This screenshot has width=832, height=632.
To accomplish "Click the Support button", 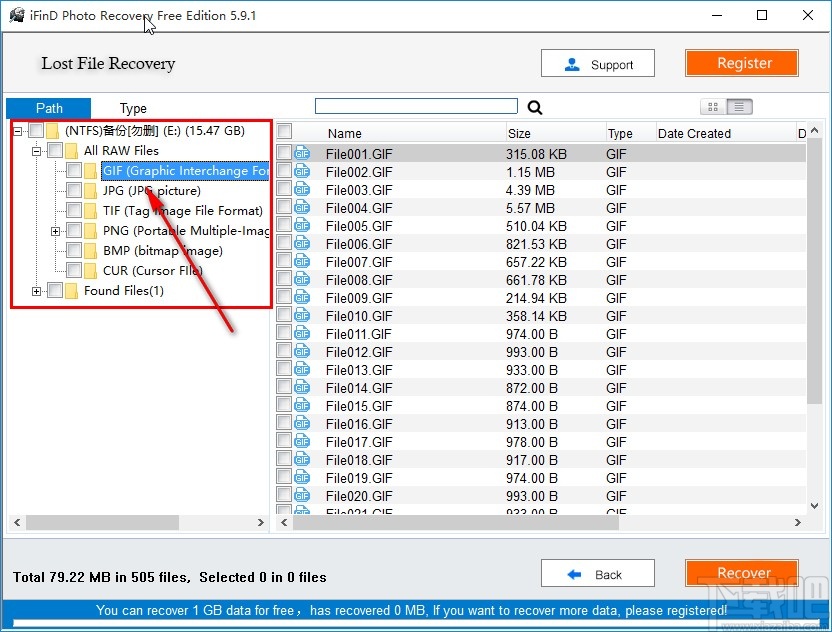I will 598,64.
